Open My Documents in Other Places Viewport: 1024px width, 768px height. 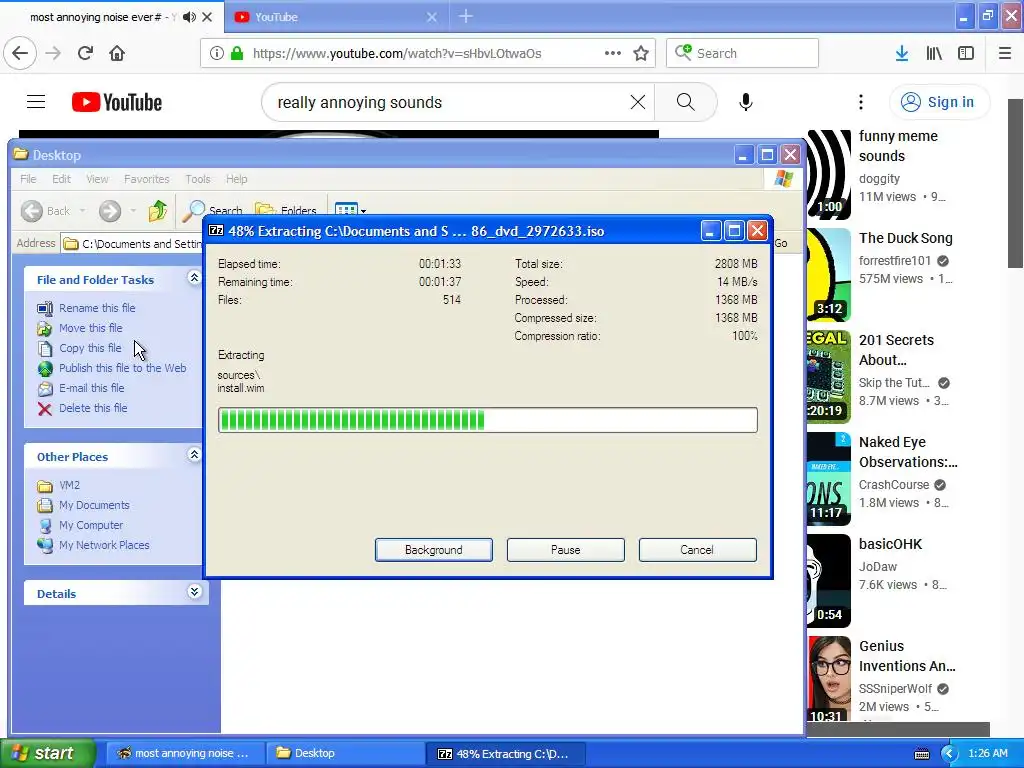coord(94,505)
